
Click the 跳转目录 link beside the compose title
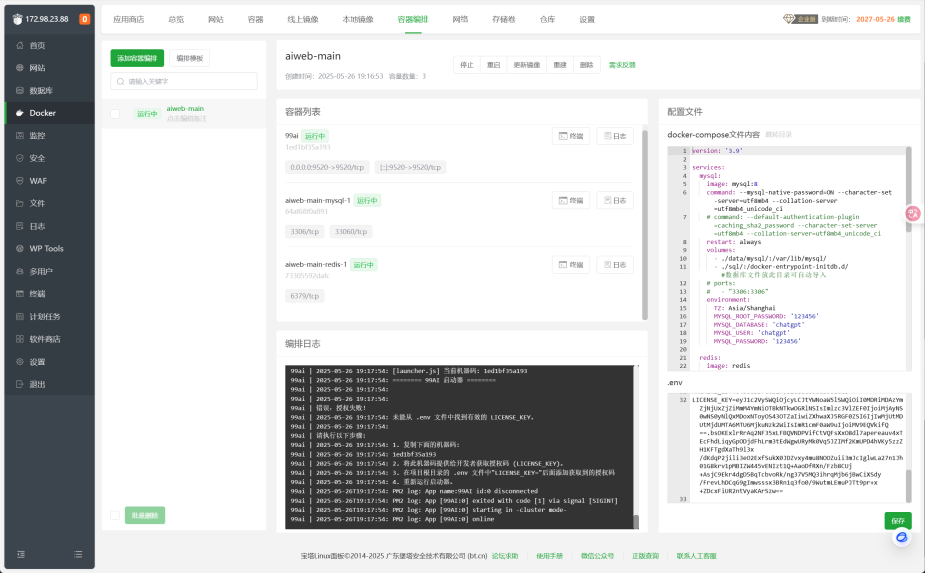pyautogui.click(x=778, y=135)
